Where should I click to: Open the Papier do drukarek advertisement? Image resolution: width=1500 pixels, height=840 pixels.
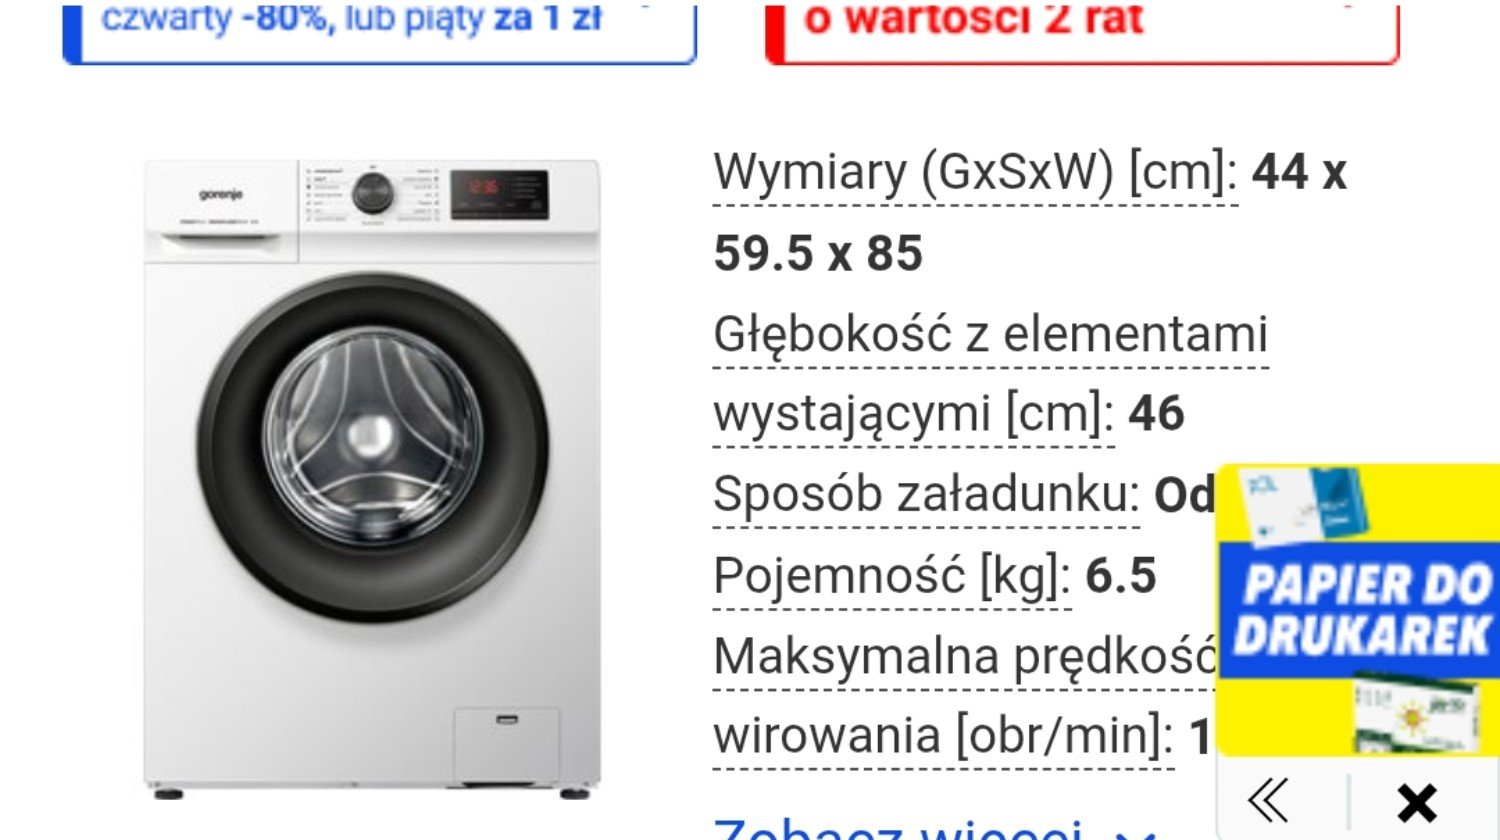point(1359,610)
